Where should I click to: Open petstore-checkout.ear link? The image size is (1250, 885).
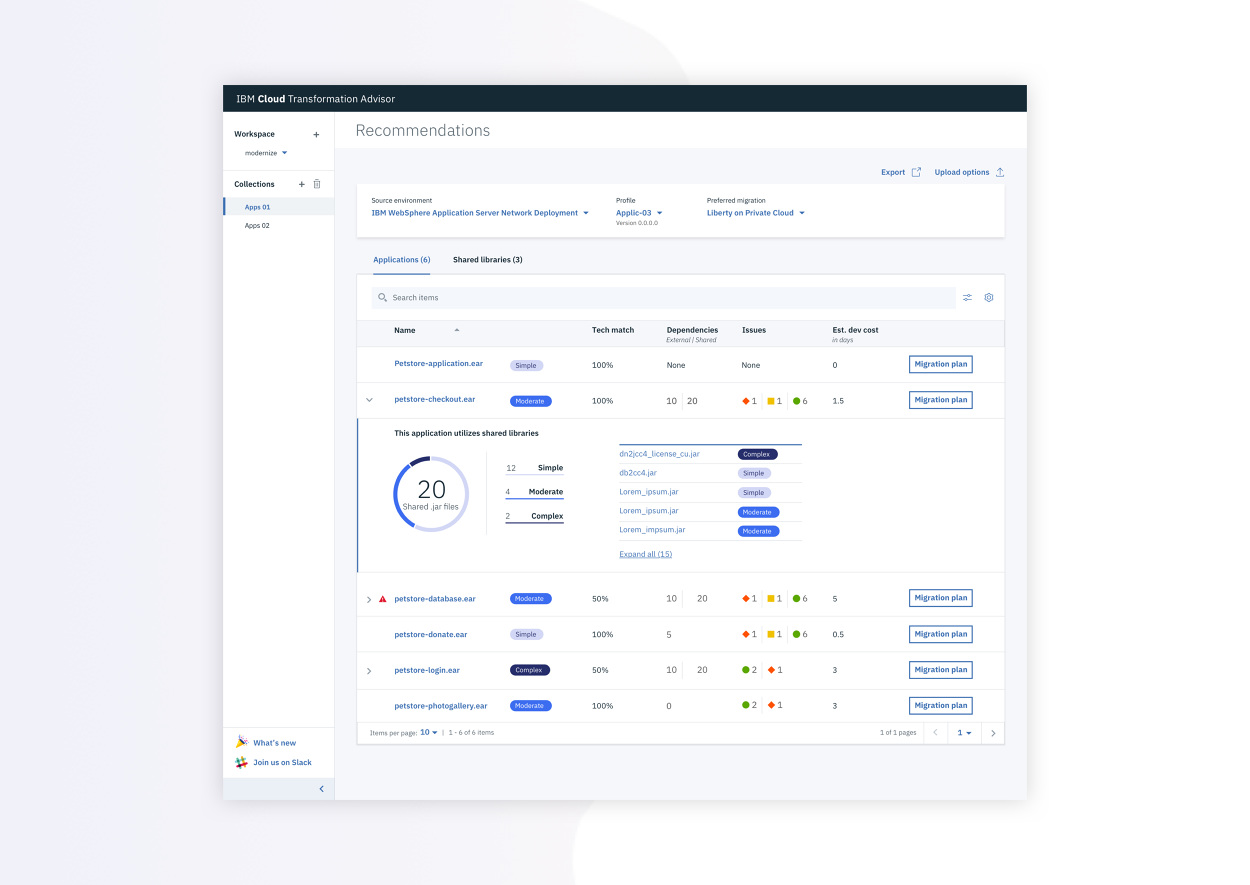[435, 399]
